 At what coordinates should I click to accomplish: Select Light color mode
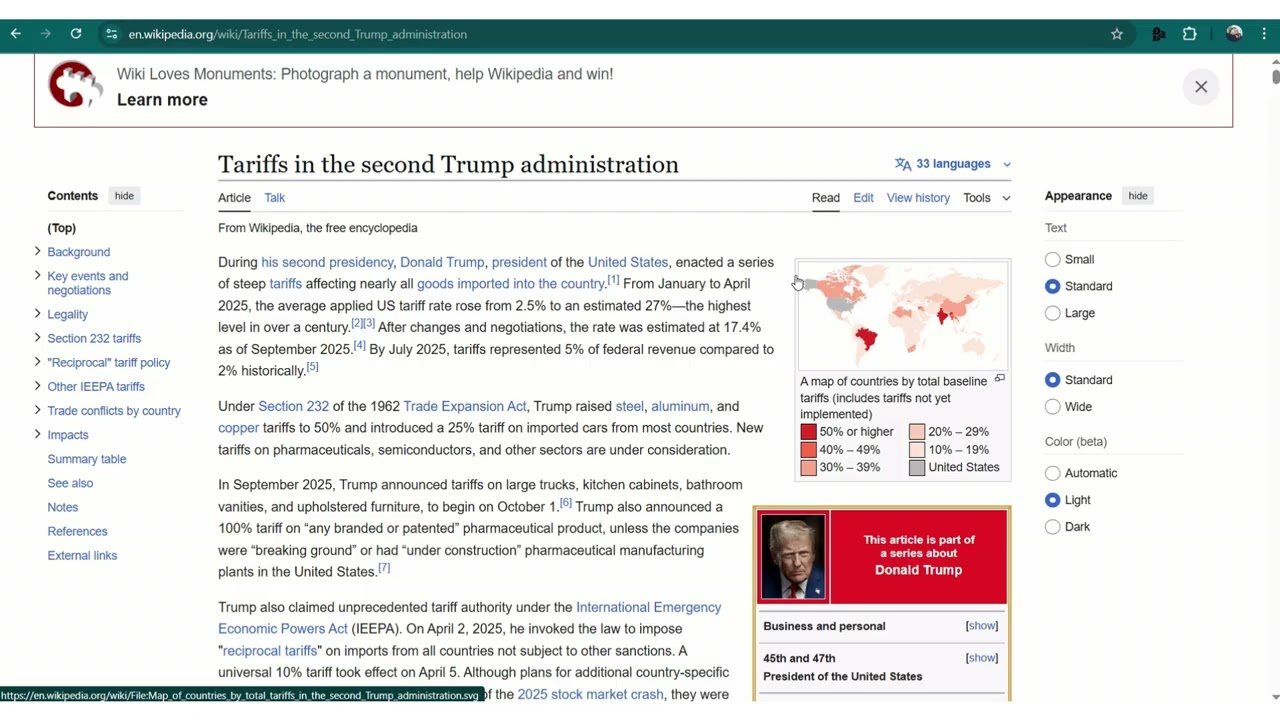coord(1053,500)
